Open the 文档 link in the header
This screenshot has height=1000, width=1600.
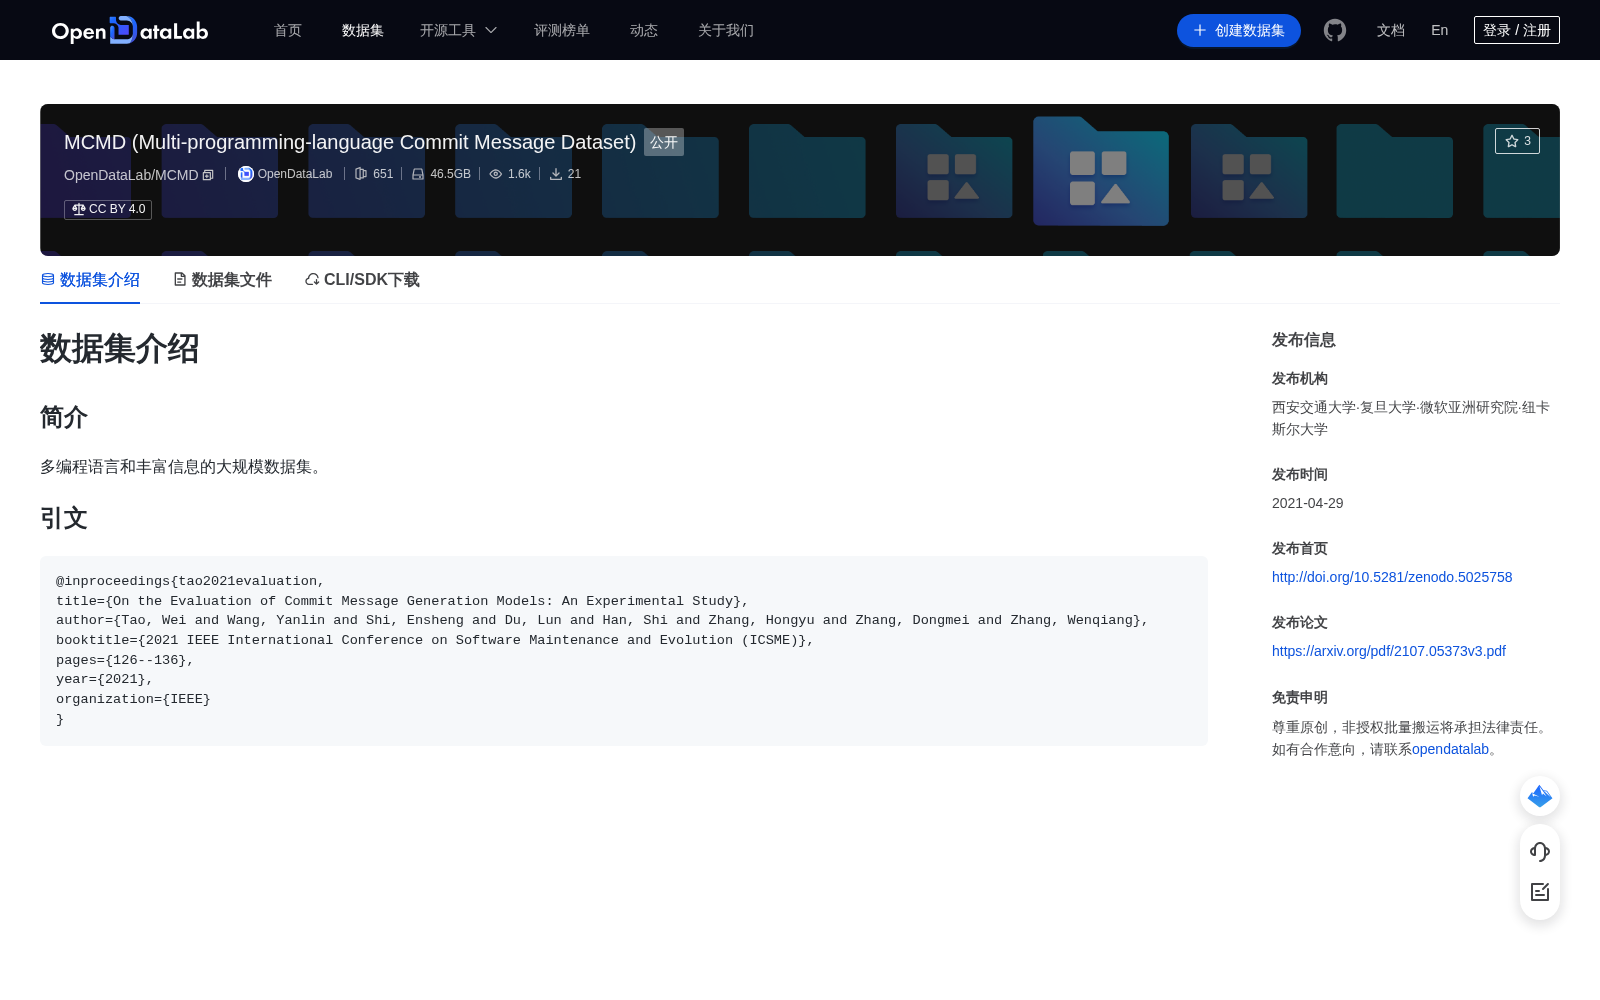(x=1390, y=30)
